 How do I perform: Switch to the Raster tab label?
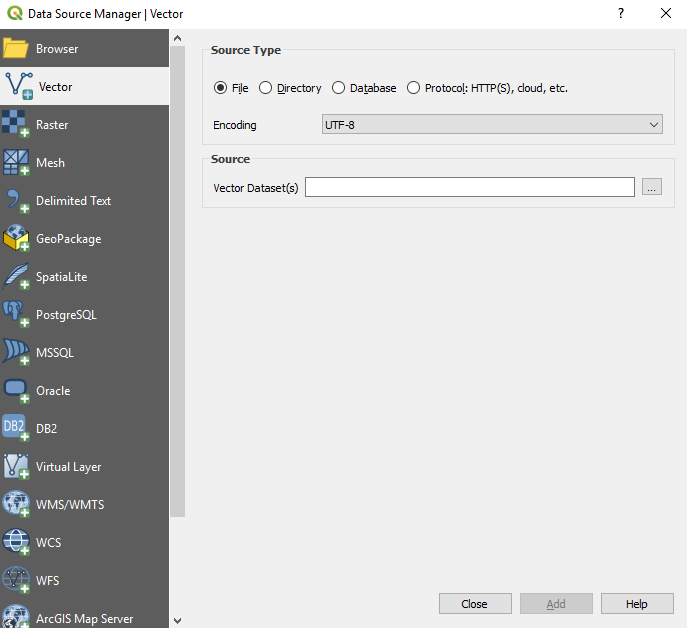(52, 124)
